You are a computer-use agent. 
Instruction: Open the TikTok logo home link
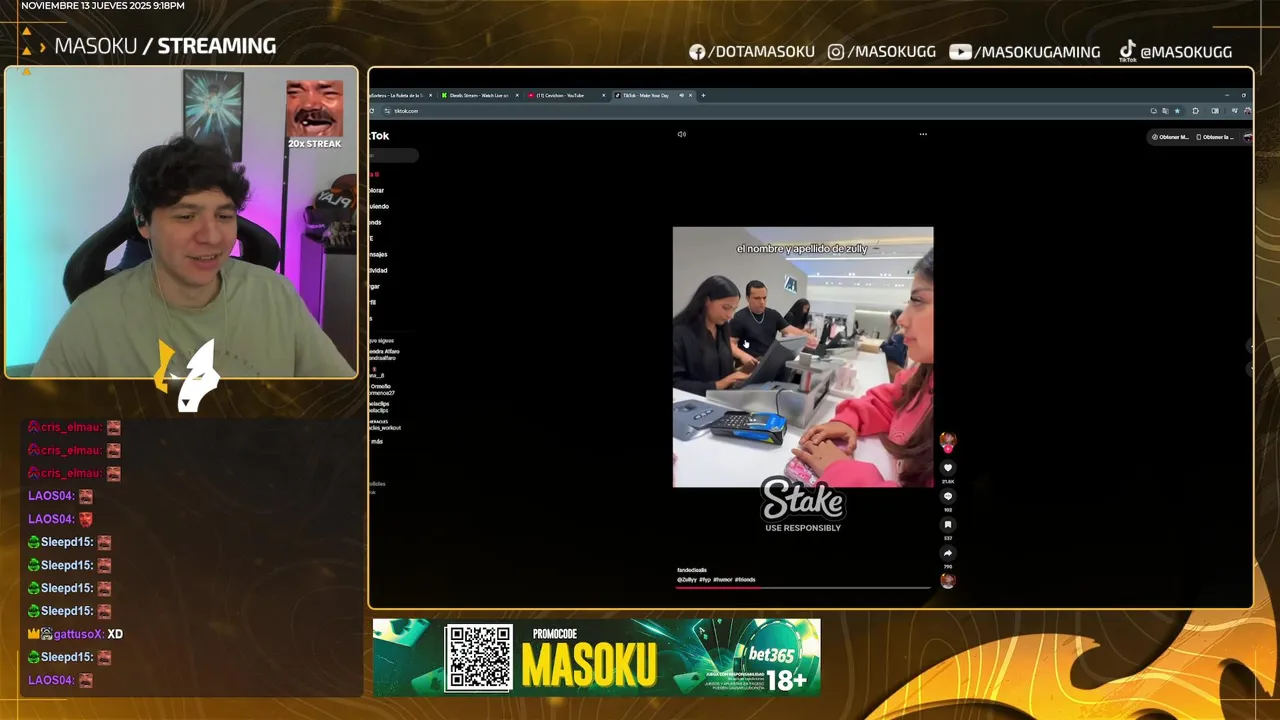coord(379,136)
